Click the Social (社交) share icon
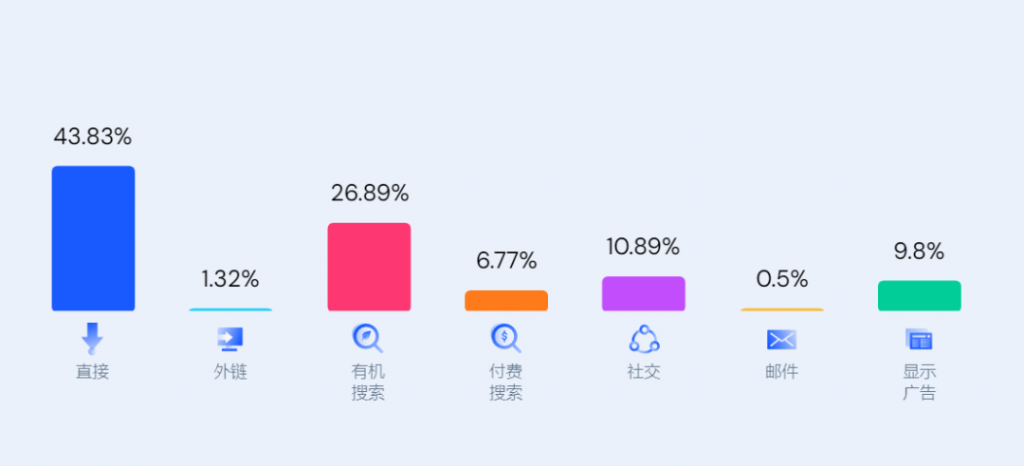This screenshot has width=1024, height=466. point(644,339)
